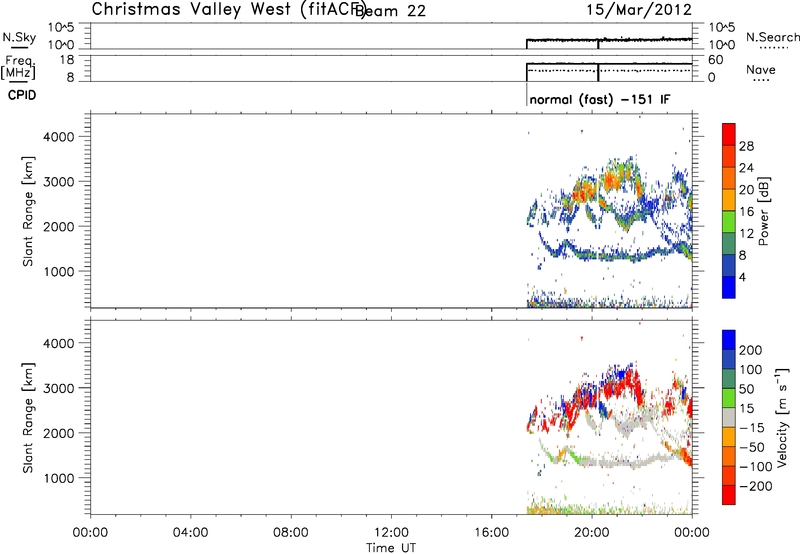Click the '08:00' time axis tick label
Screen dimensions: 800x554
(x=291, y=533)
